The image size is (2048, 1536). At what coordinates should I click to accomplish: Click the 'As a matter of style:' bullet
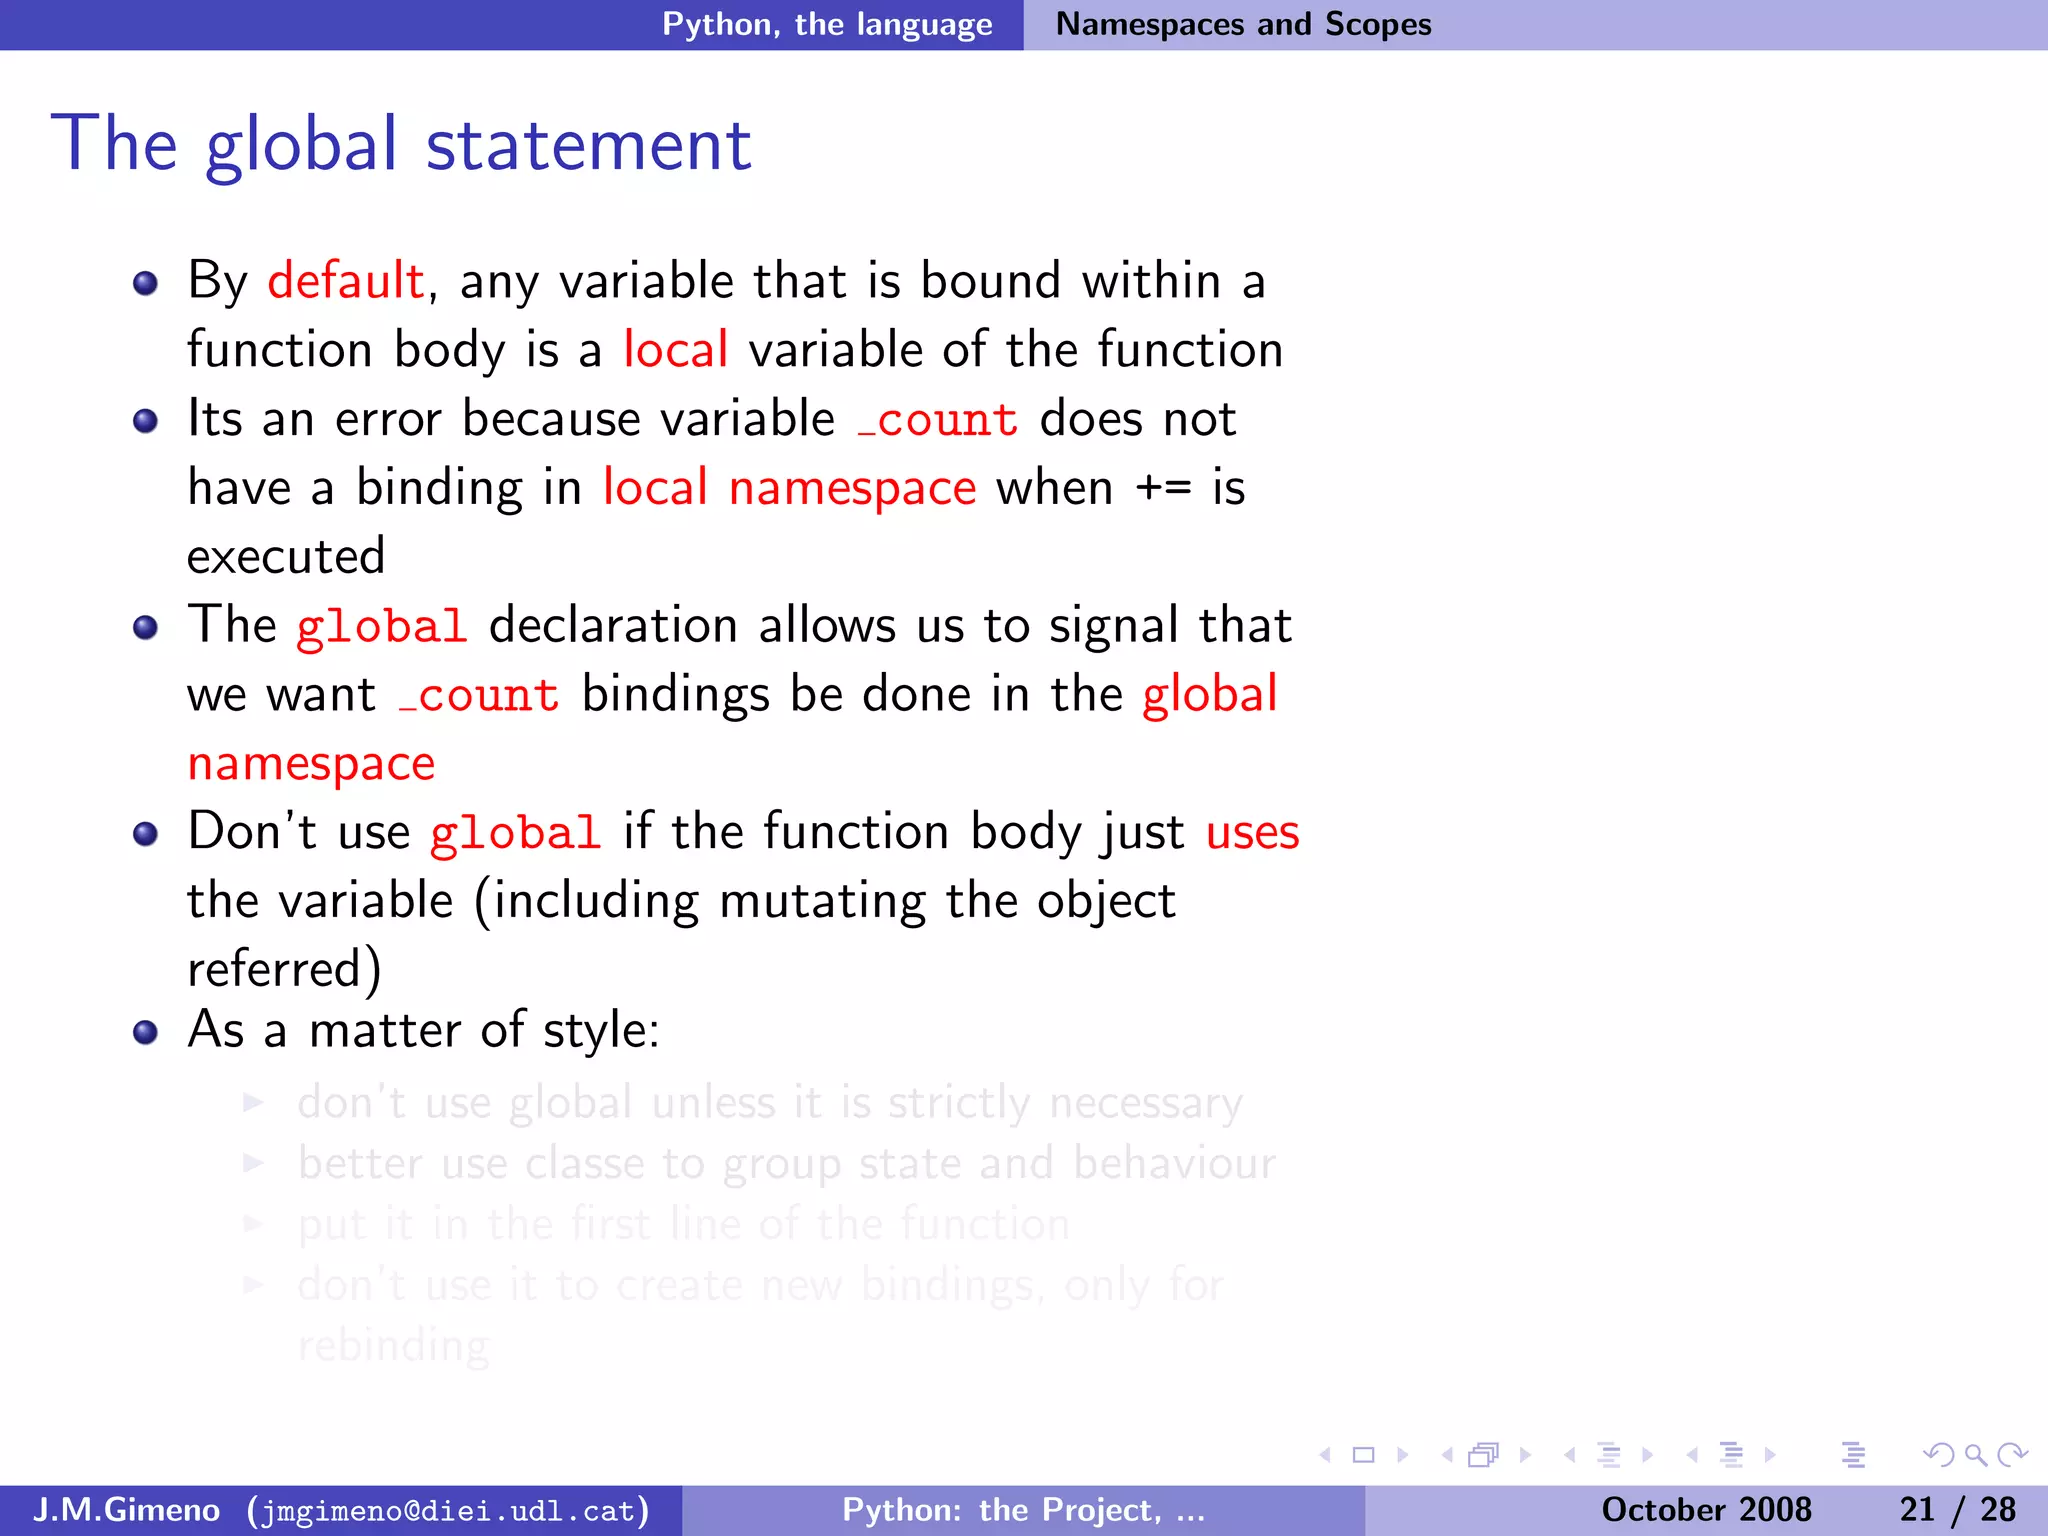pos(423,1030)
